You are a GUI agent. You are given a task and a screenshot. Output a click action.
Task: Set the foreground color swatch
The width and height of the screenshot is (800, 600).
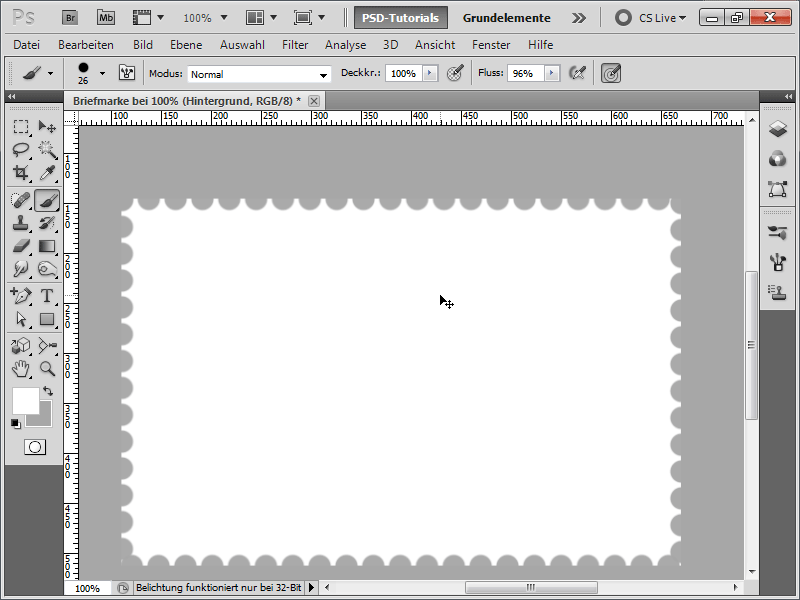click(x=26, y=401)
